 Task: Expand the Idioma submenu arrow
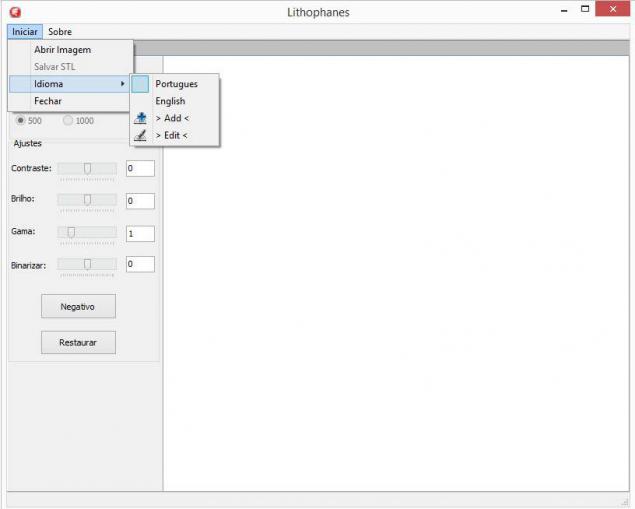click(122, 84)
